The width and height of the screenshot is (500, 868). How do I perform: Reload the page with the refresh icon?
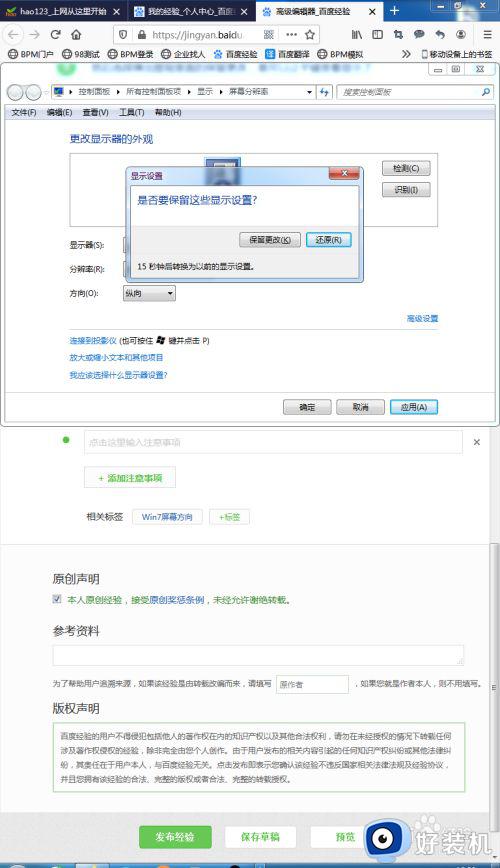[x=55, y=34]
